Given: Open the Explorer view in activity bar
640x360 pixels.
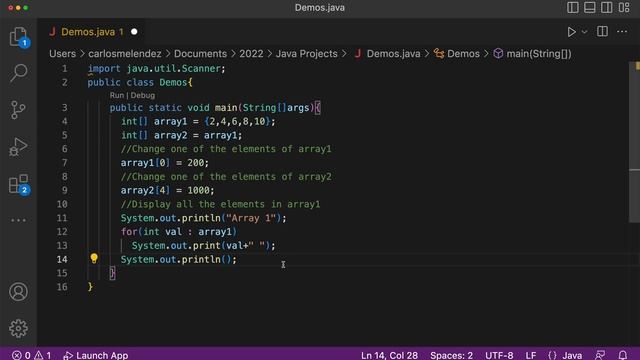Looking at the screenshot, I should tap(18, 37).
